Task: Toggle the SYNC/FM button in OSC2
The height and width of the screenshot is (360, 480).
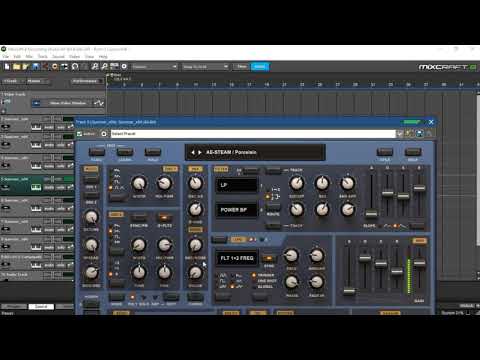Action: pos(139,218)
